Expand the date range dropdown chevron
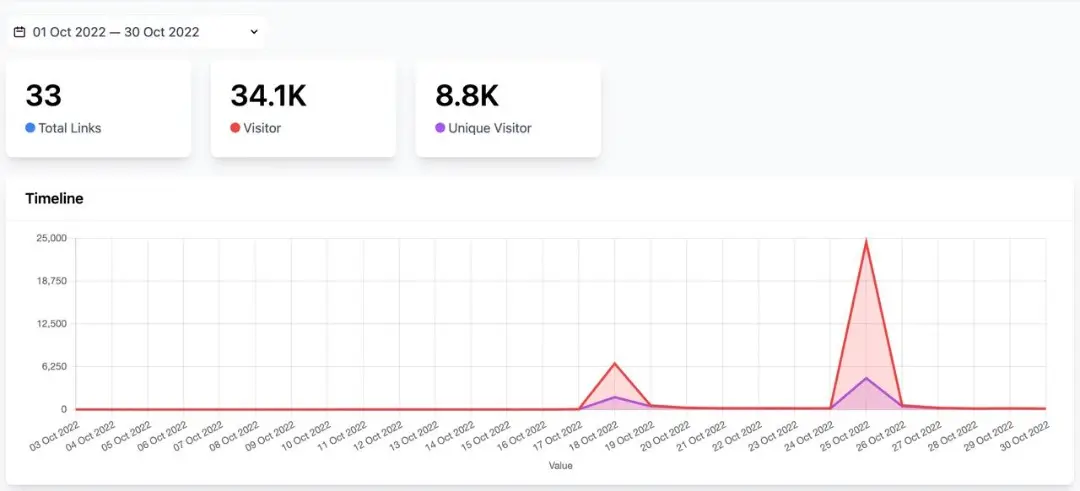Screen dimensions: 1080x491 pos(255,32)
